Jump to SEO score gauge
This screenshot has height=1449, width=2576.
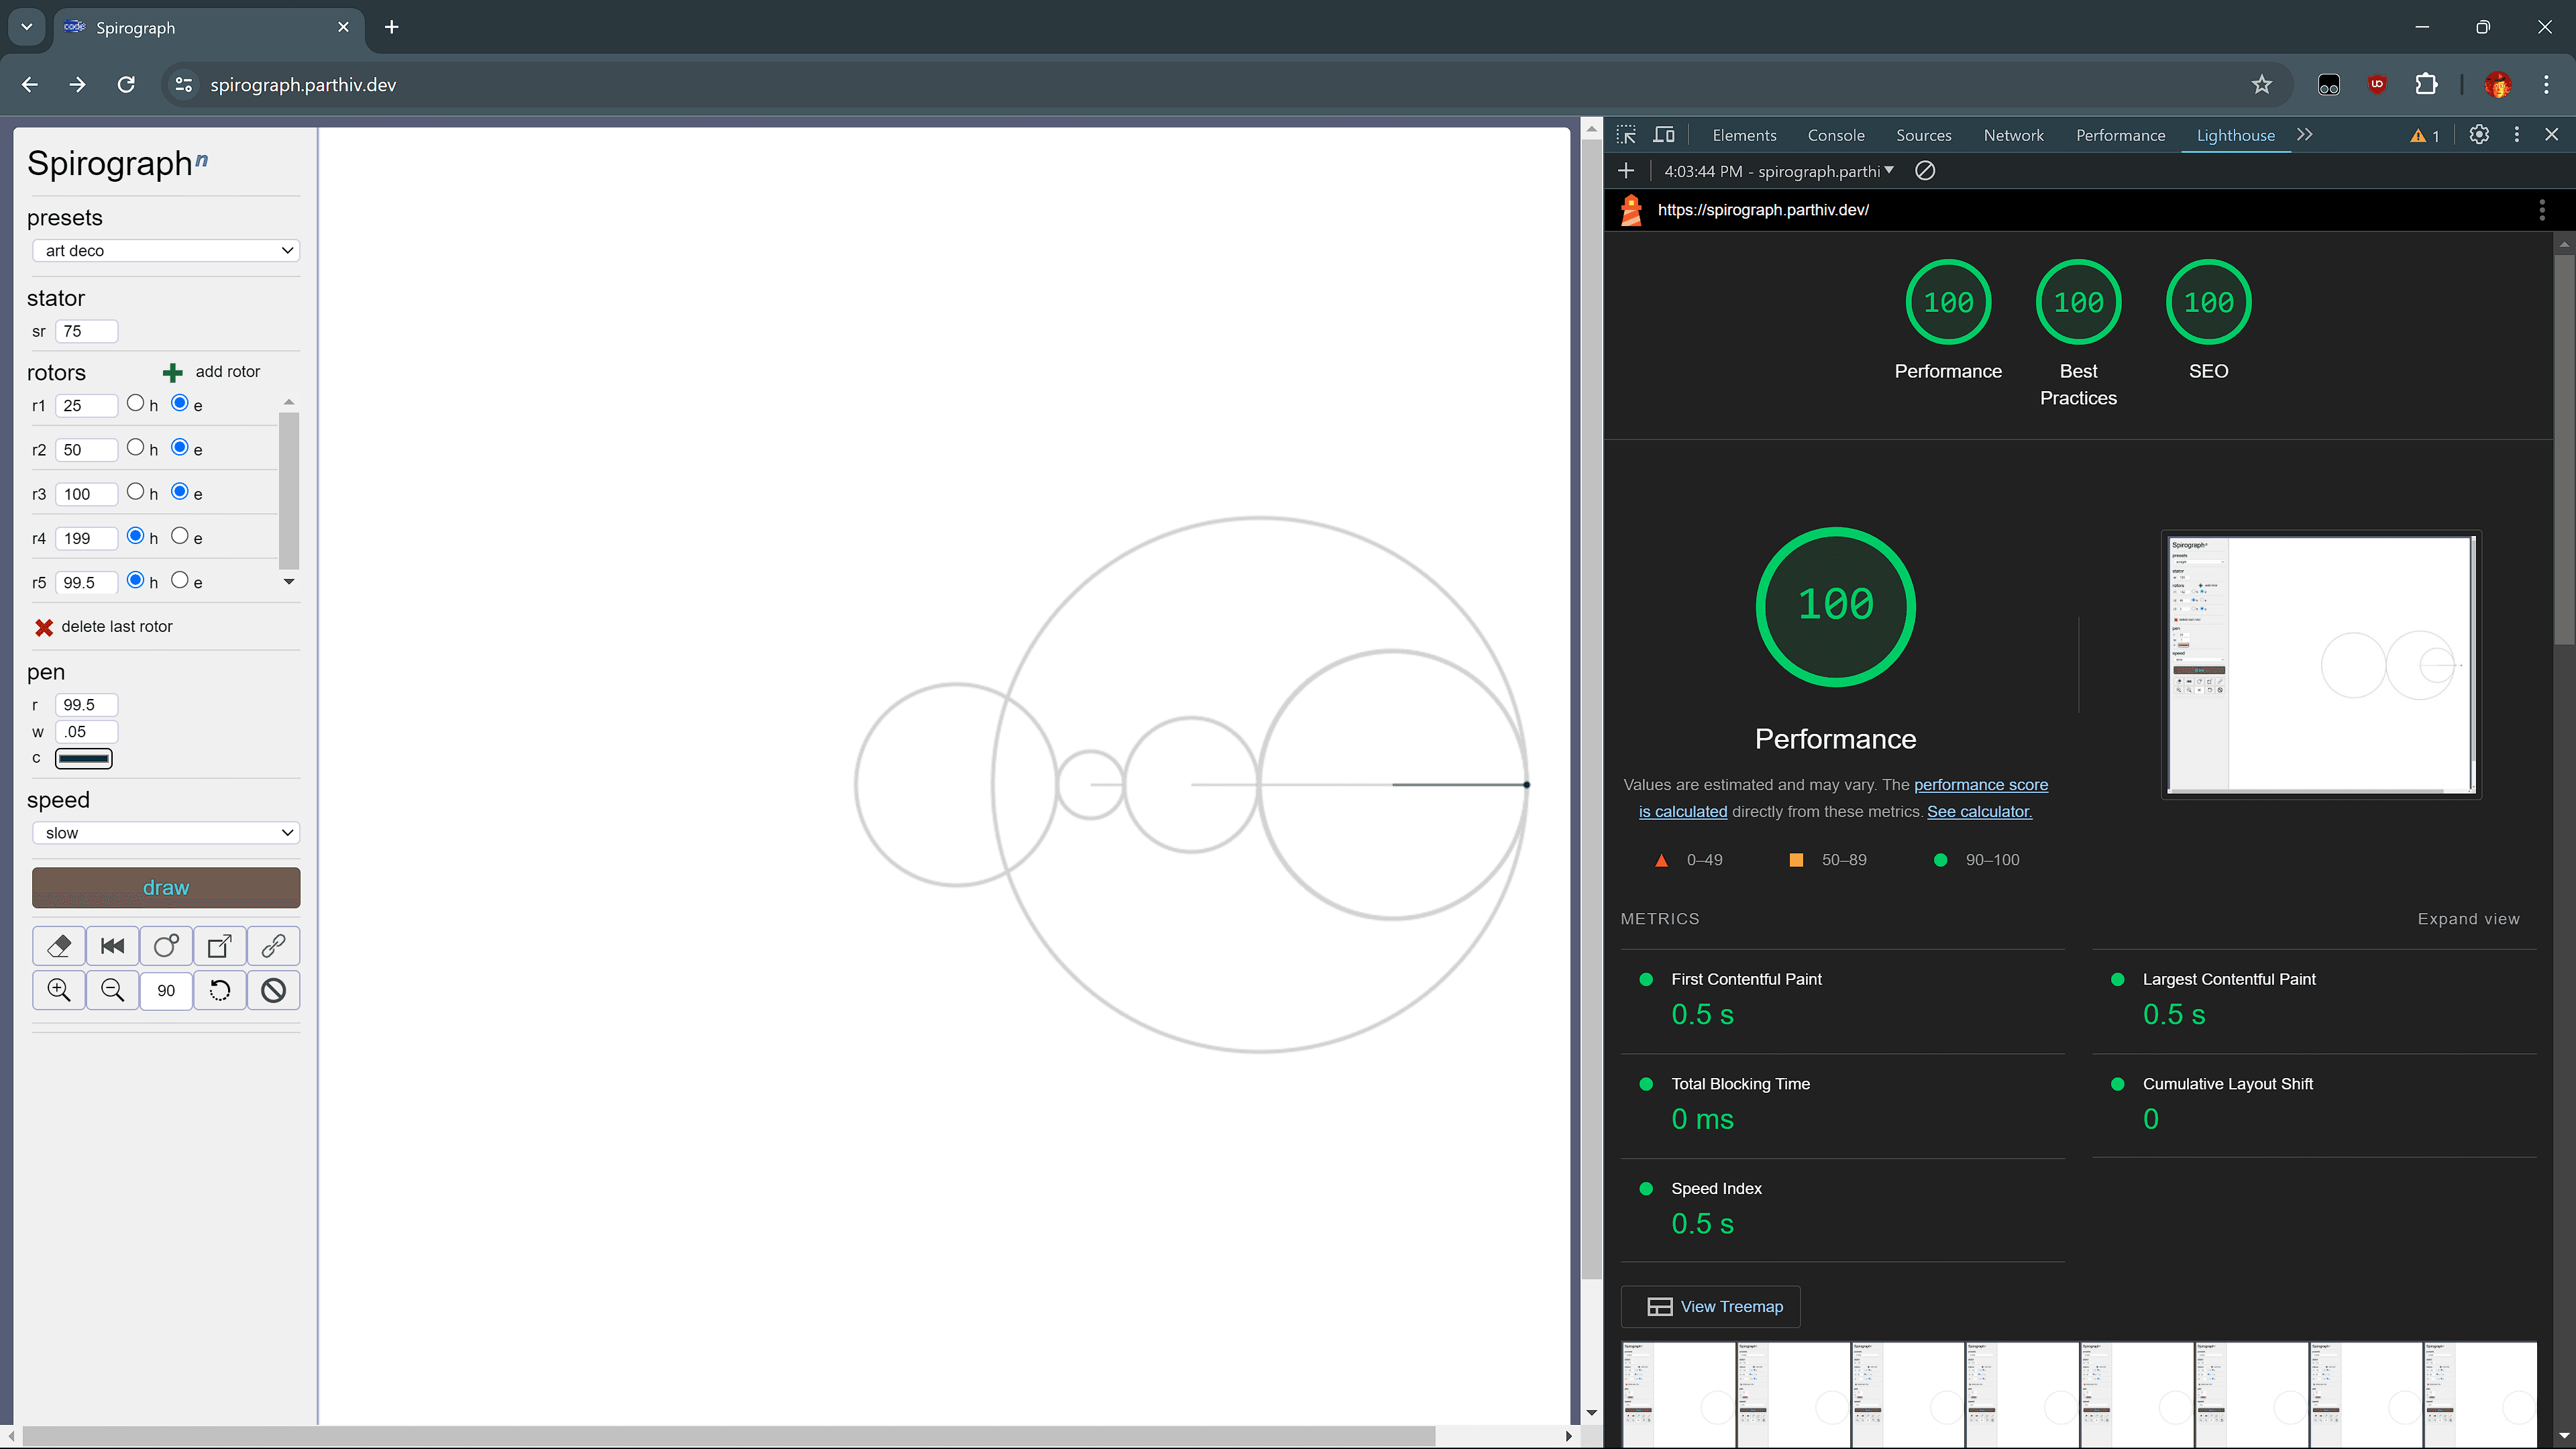point(2208,302)
